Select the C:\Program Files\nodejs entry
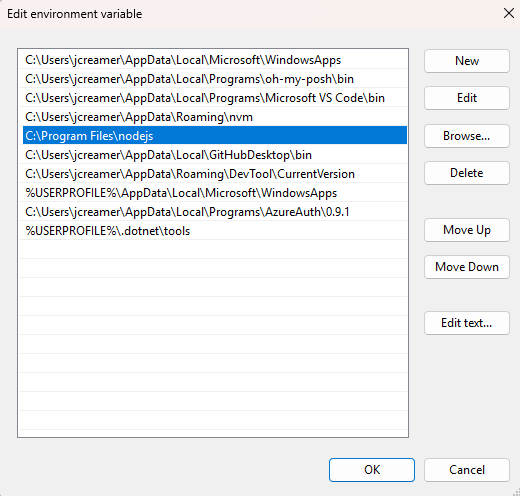Screen dimensions: 520x496 (x=213, y=136)
